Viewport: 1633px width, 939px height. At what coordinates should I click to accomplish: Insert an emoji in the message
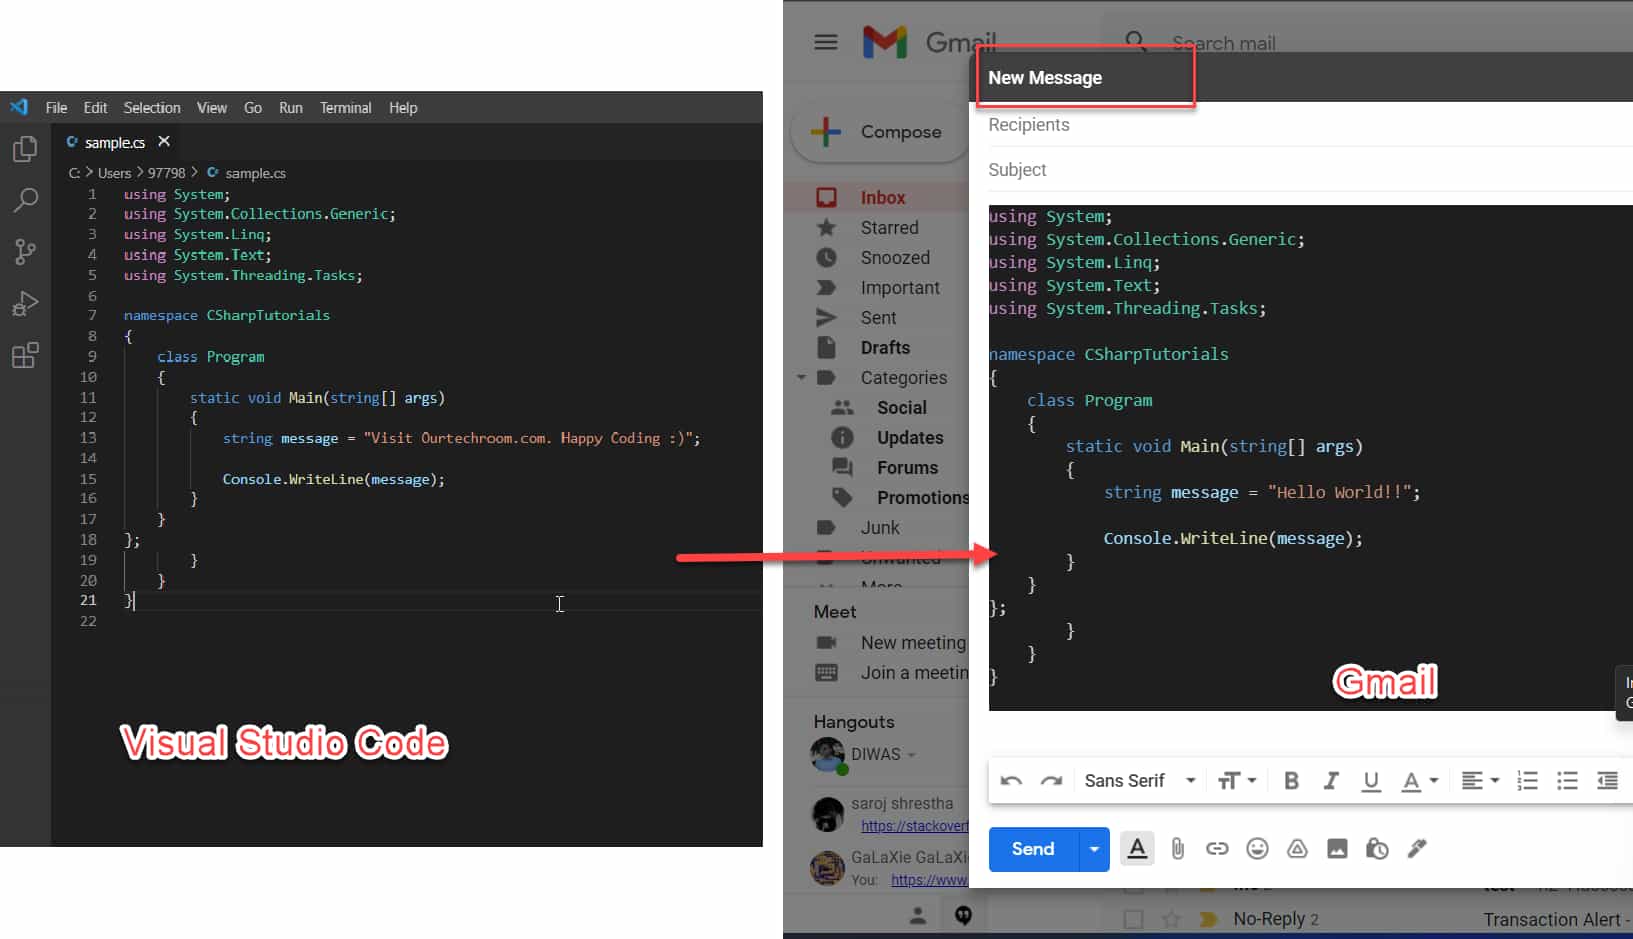pyautogui.click(x=1257, y=849)
